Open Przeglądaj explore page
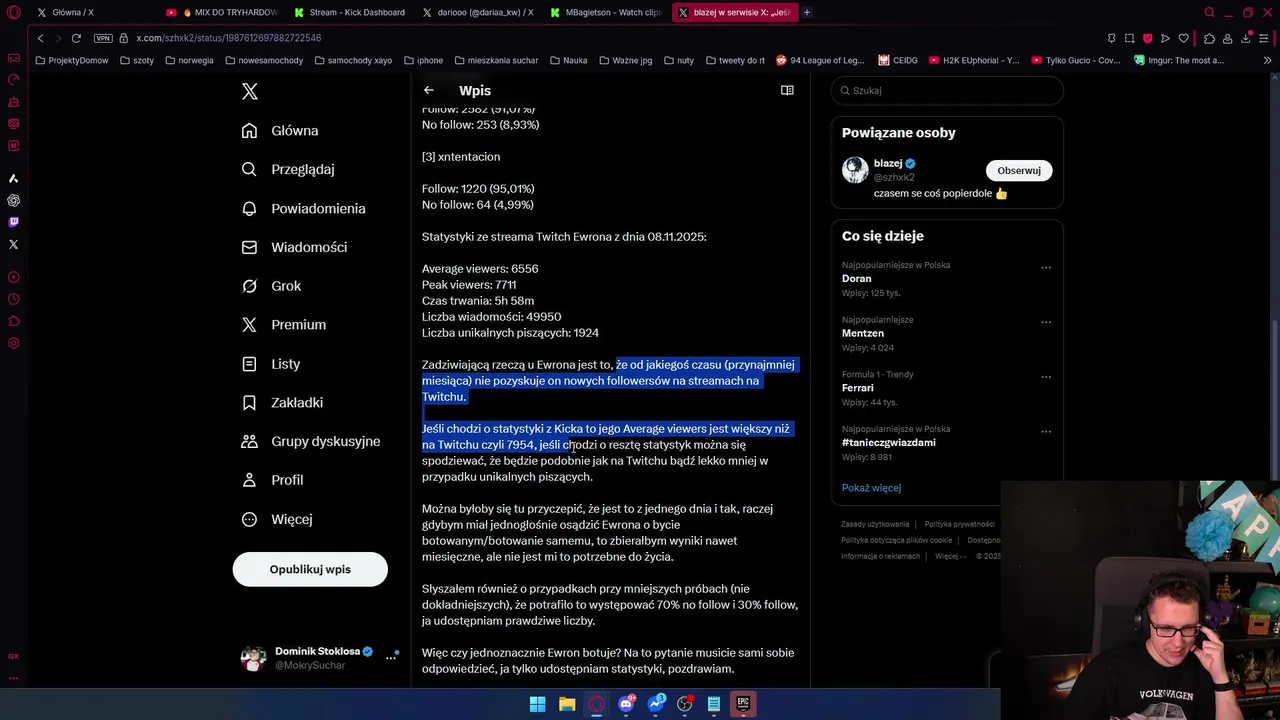 pos(289,170)
